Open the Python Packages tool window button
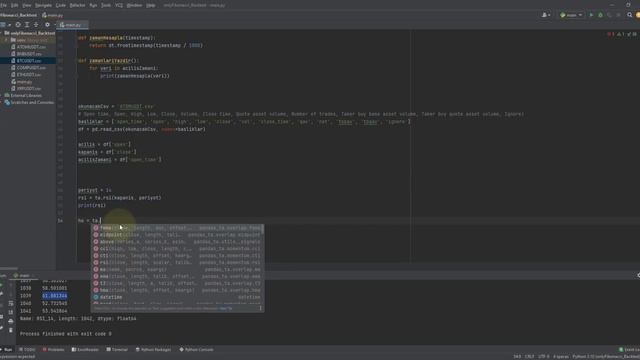 coord(153,350)
